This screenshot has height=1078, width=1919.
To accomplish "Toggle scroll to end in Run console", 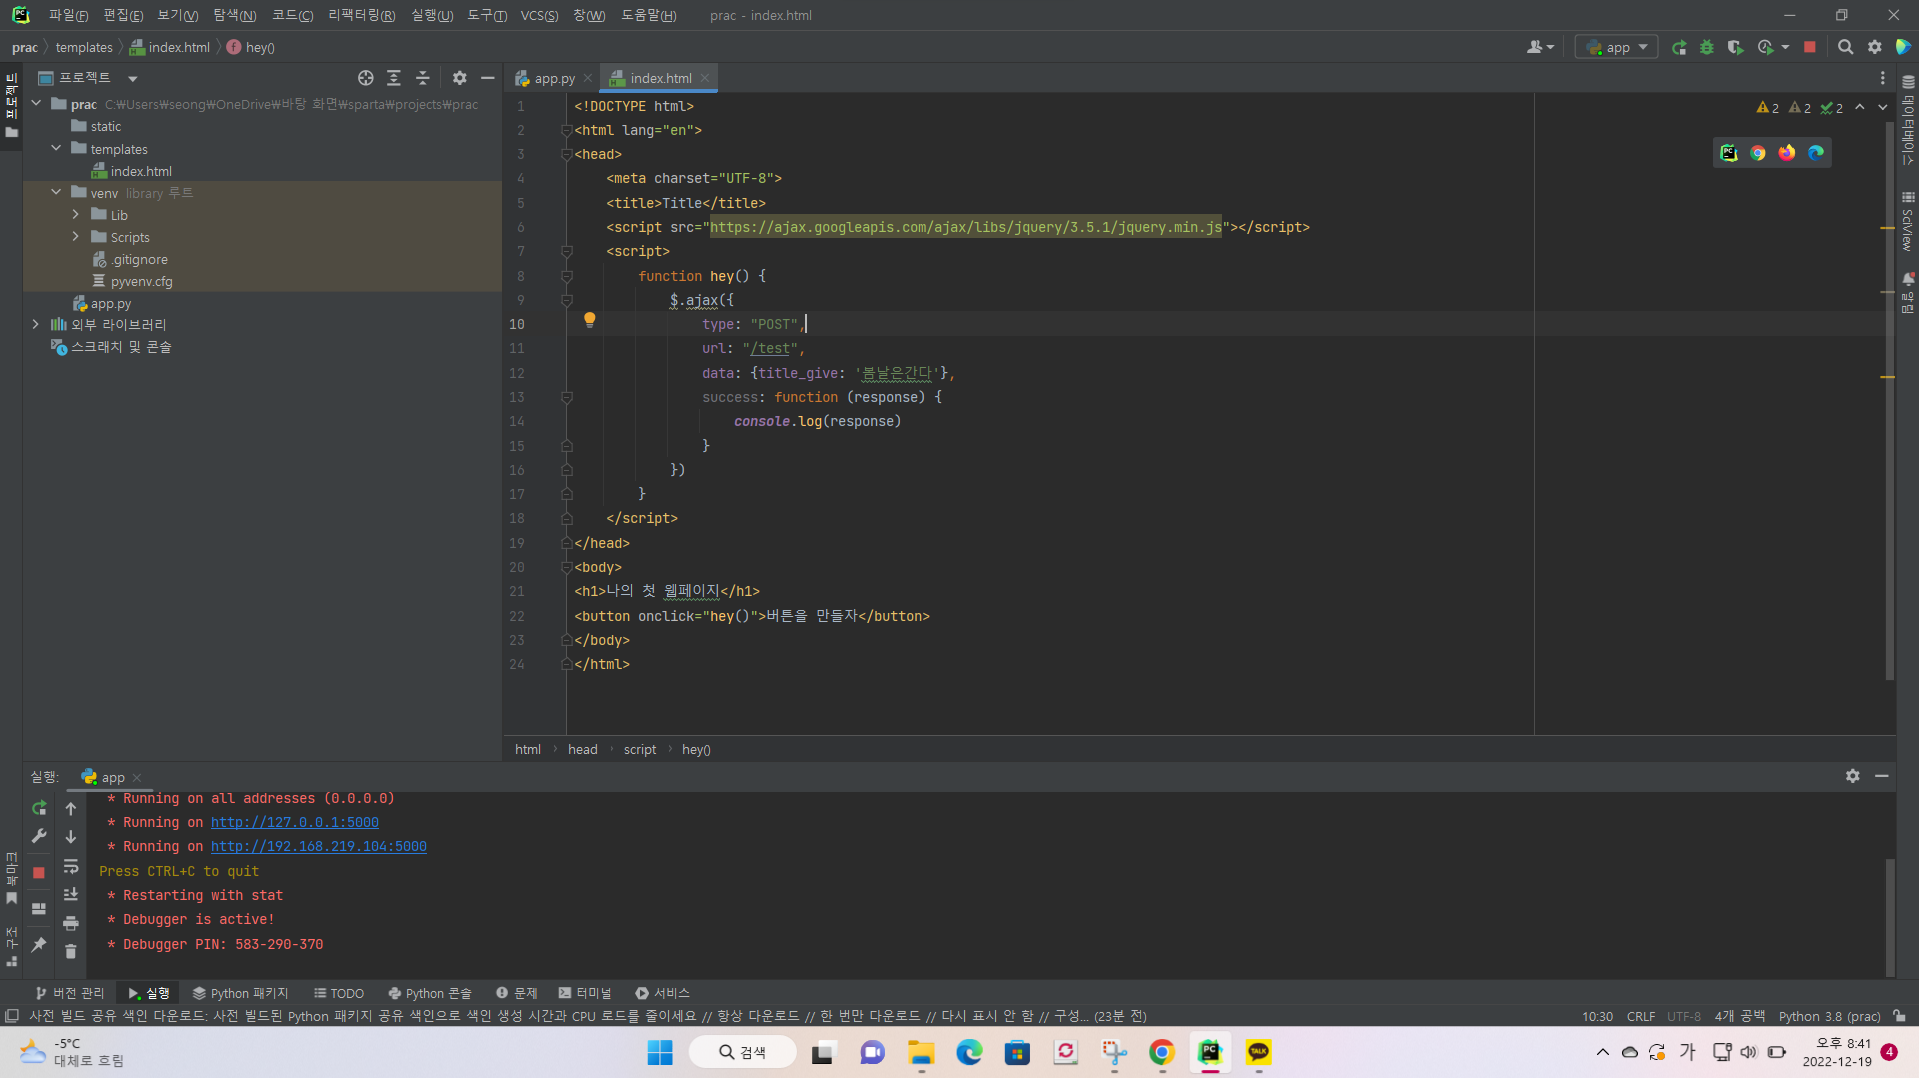I will (x=71, y=894).
